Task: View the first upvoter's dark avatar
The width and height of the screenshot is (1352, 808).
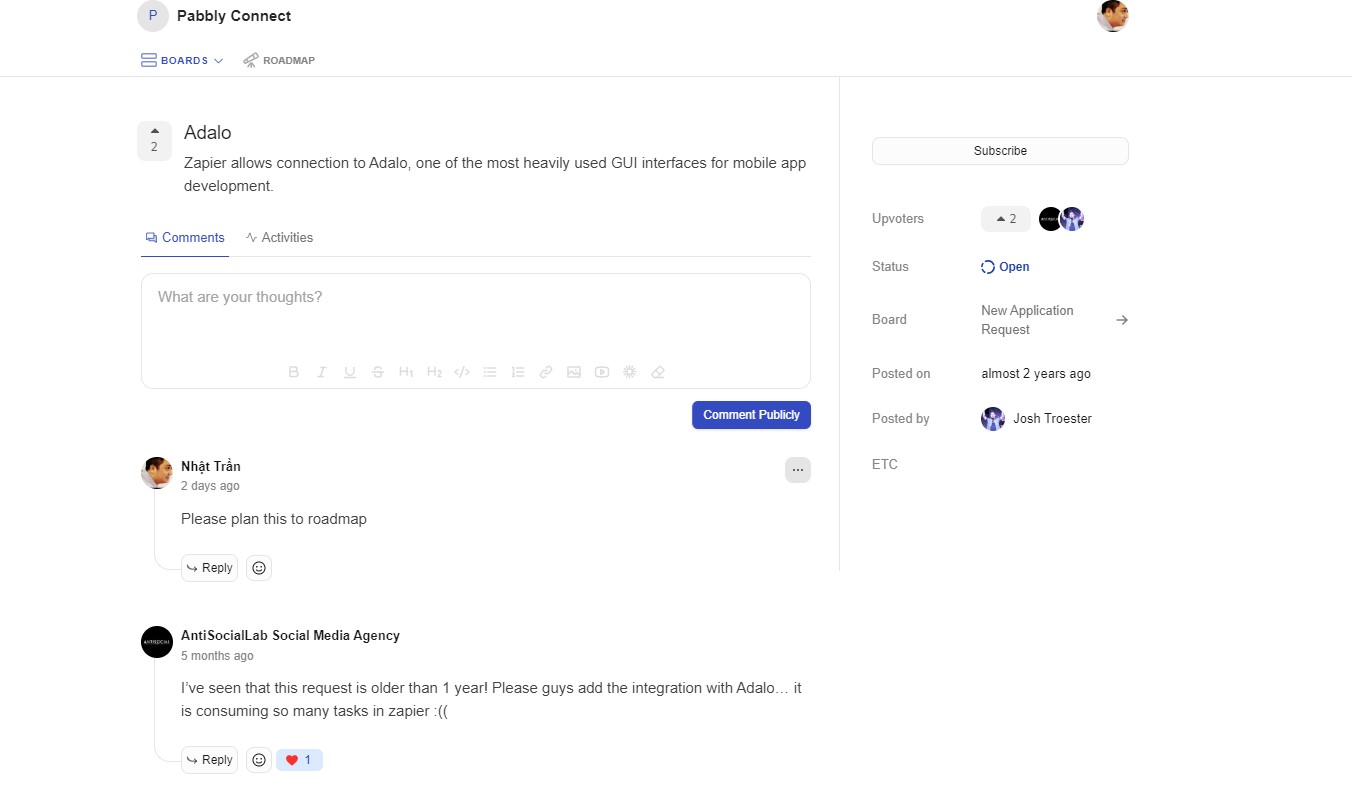Action: [1050, 219]
